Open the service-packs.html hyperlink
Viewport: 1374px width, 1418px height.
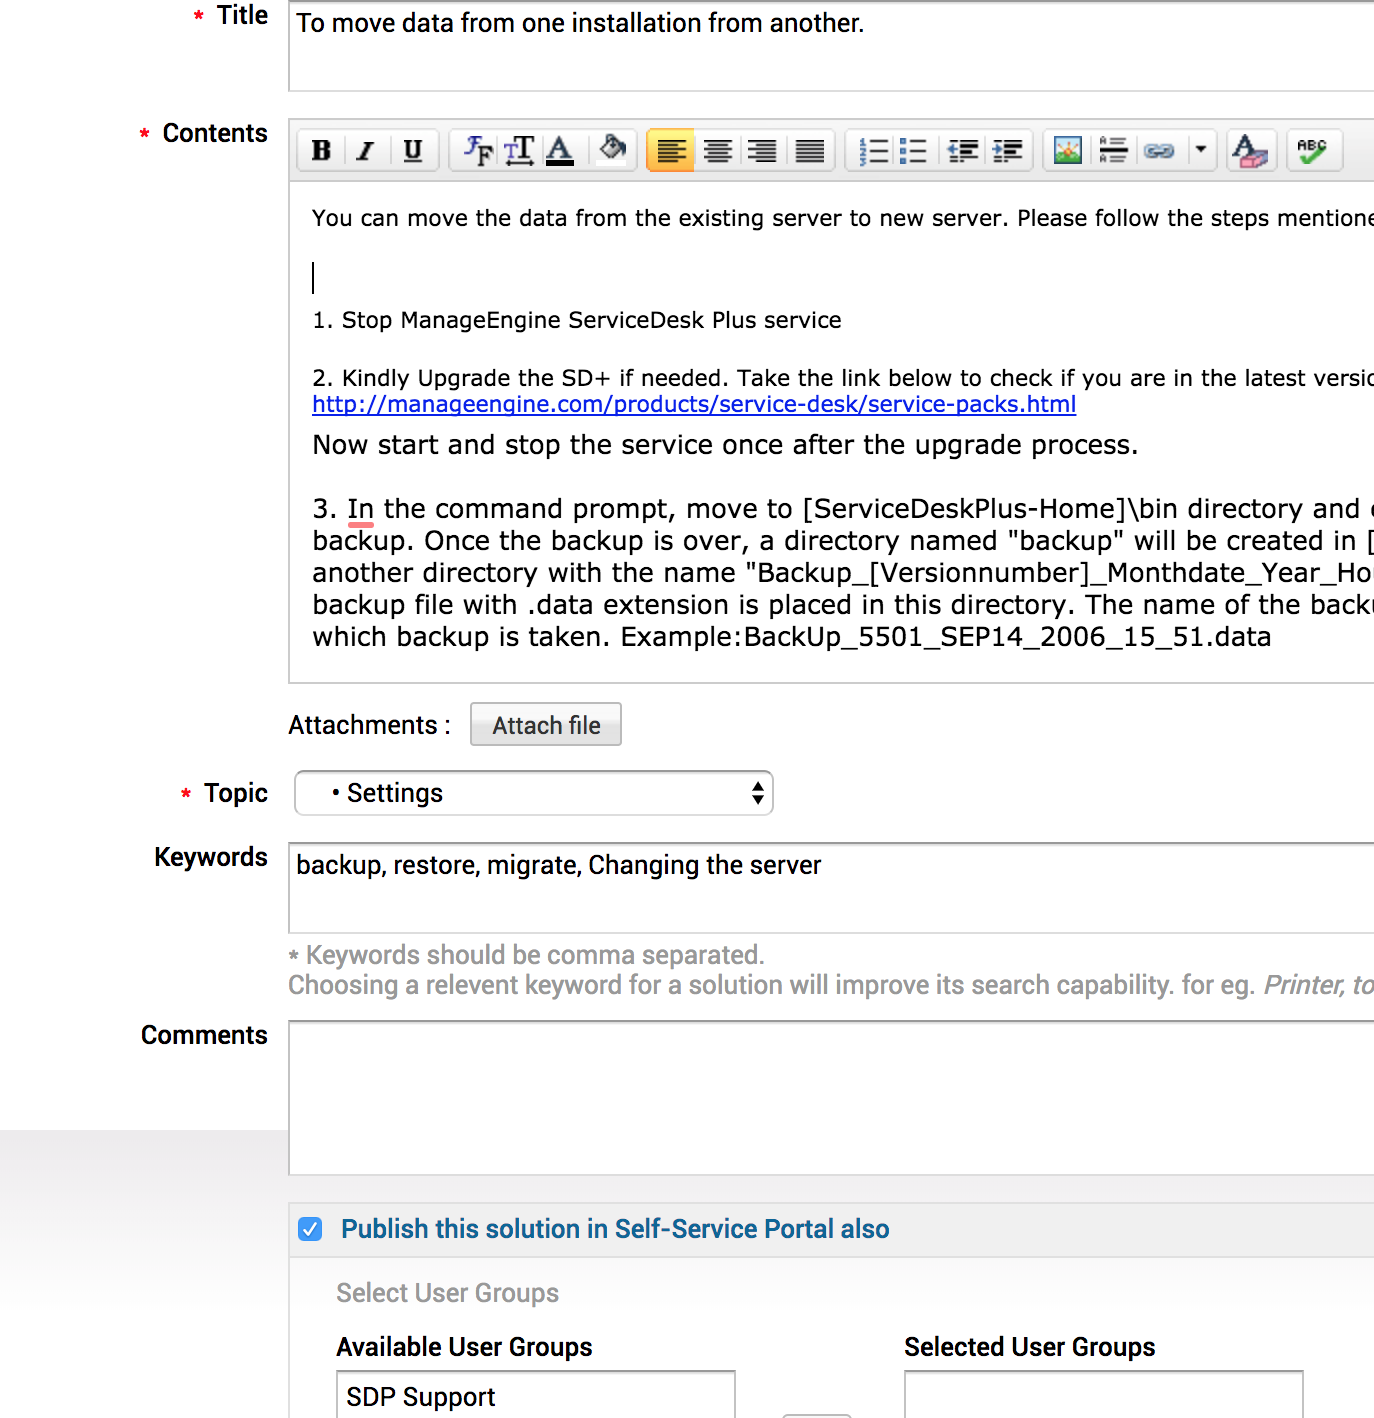click(x=693, y=404)
